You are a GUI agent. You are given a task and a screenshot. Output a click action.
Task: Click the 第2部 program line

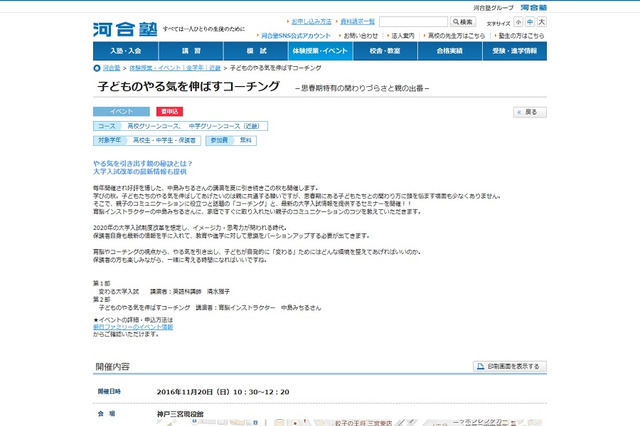pyautogui.click(x=102, y=300)
